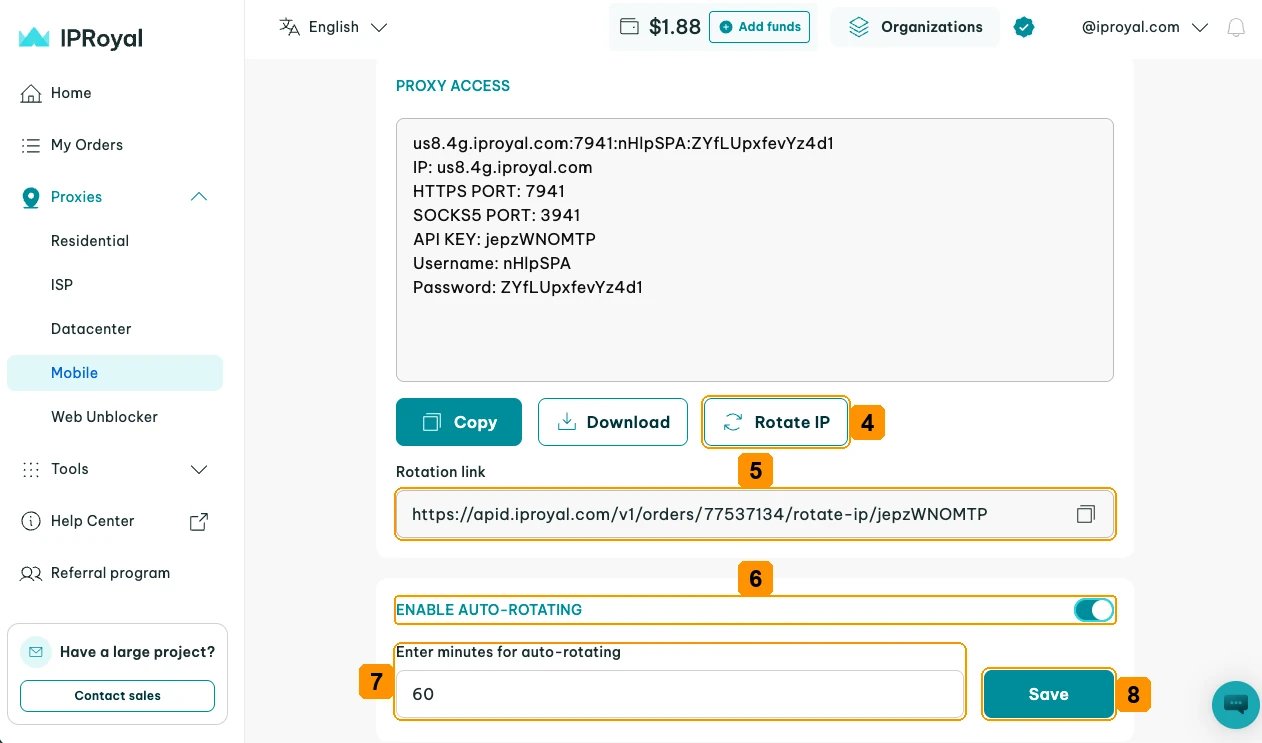This screenshot has height=743, width=1262.
Task: Click the API KEY: jepzWNOMTP line
Action: tap(504, 239)
